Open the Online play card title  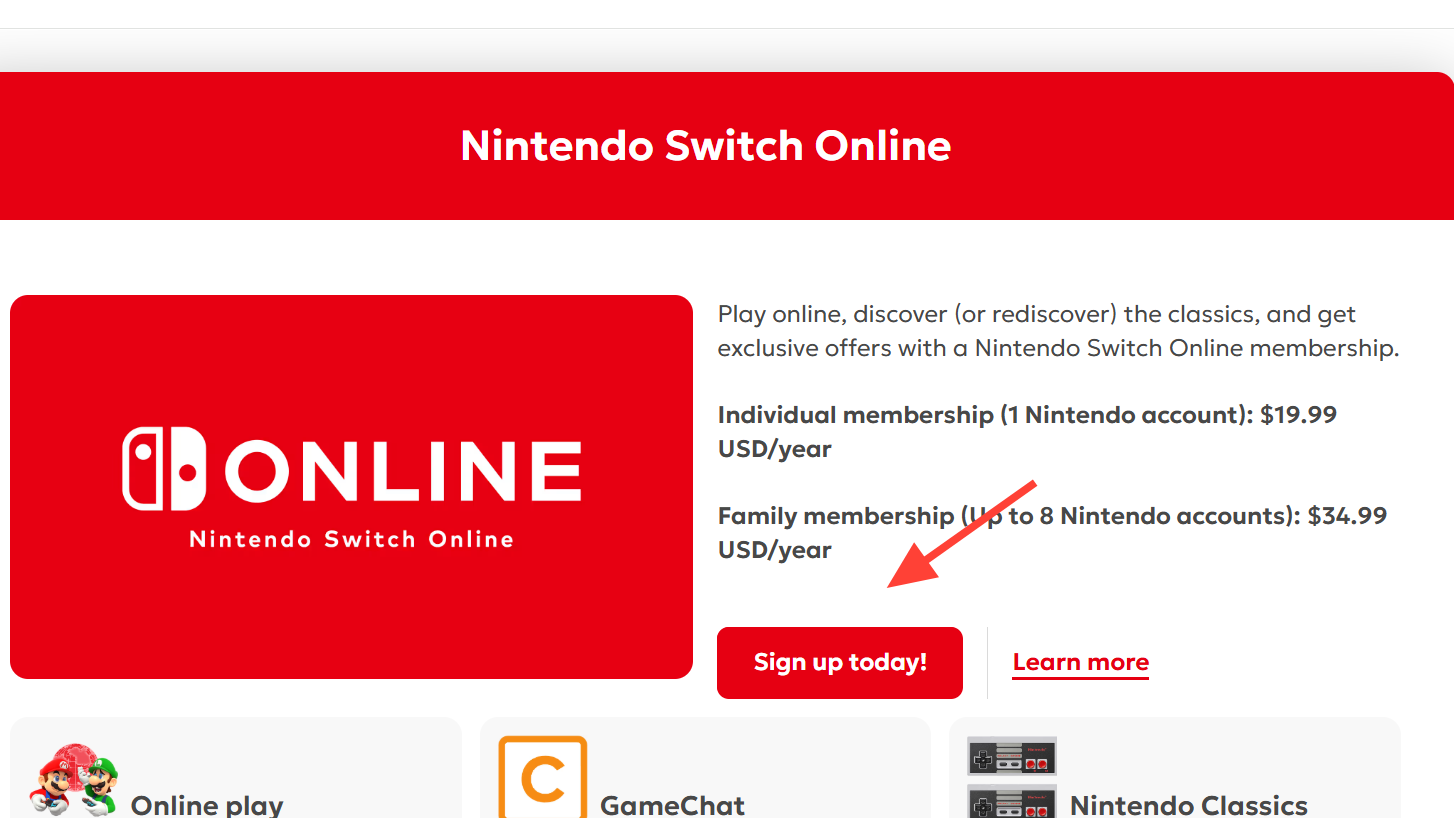pos(207,805)
